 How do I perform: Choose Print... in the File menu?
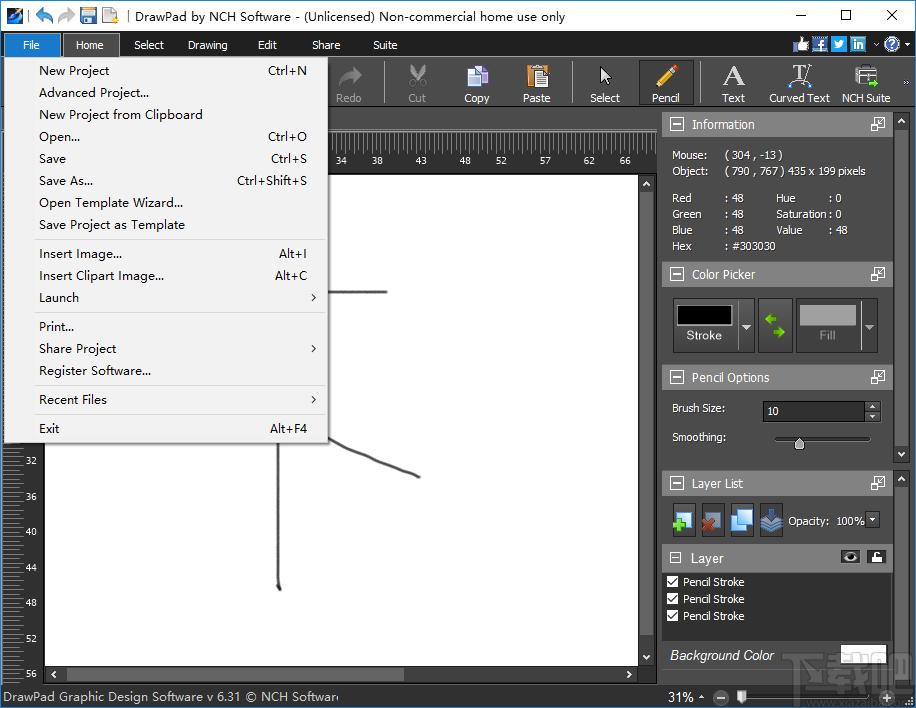[x=165, y=327]
